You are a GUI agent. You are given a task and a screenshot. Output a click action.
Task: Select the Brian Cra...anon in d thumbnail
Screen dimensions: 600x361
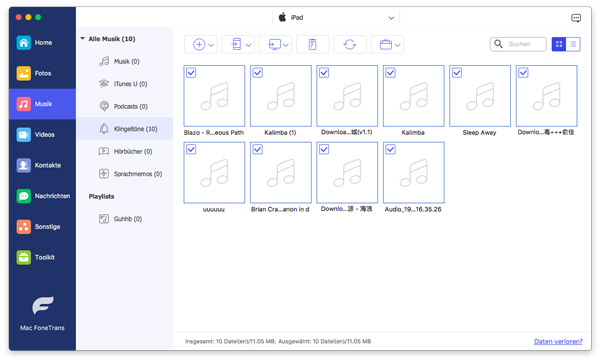coord(281,173)
